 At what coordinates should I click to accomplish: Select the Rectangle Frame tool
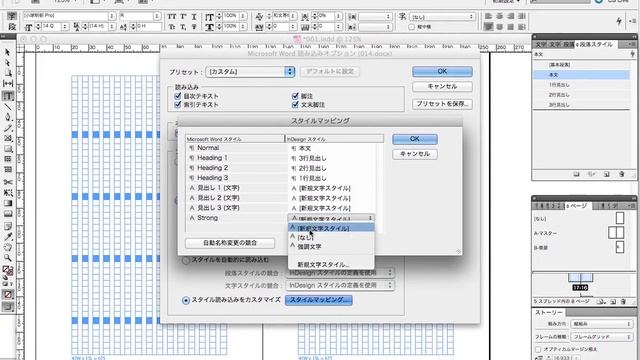click(7, 138)
